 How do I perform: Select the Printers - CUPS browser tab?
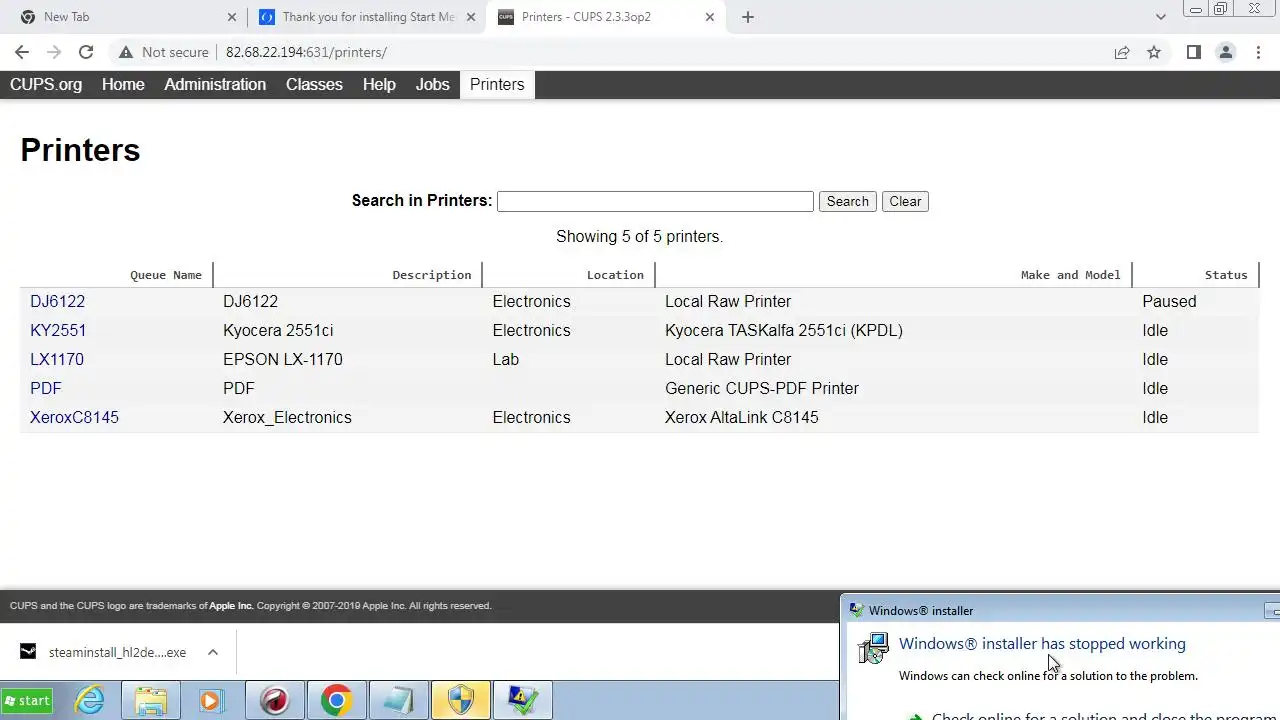606,17
